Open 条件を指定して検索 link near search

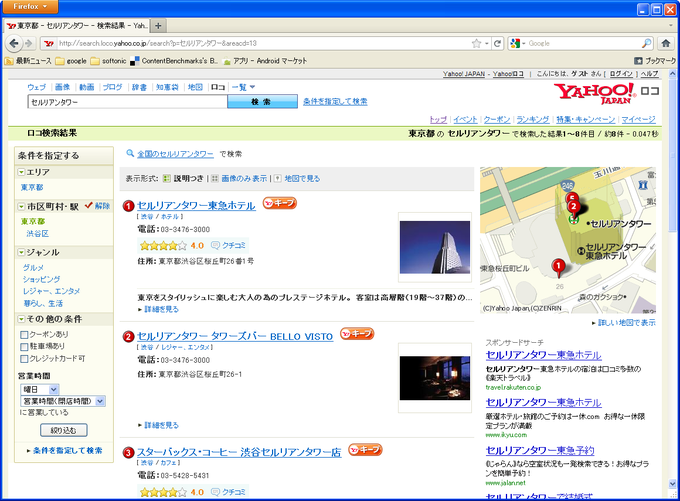[335, 102]
